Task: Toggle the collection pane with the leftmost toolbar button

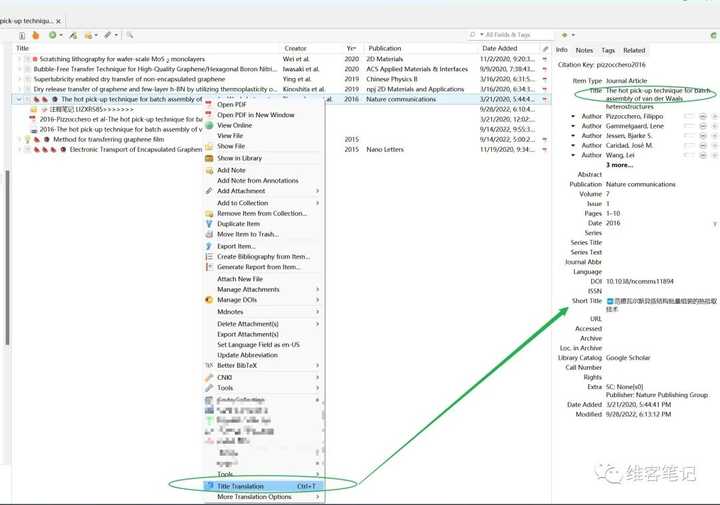Action: (22, 35)
